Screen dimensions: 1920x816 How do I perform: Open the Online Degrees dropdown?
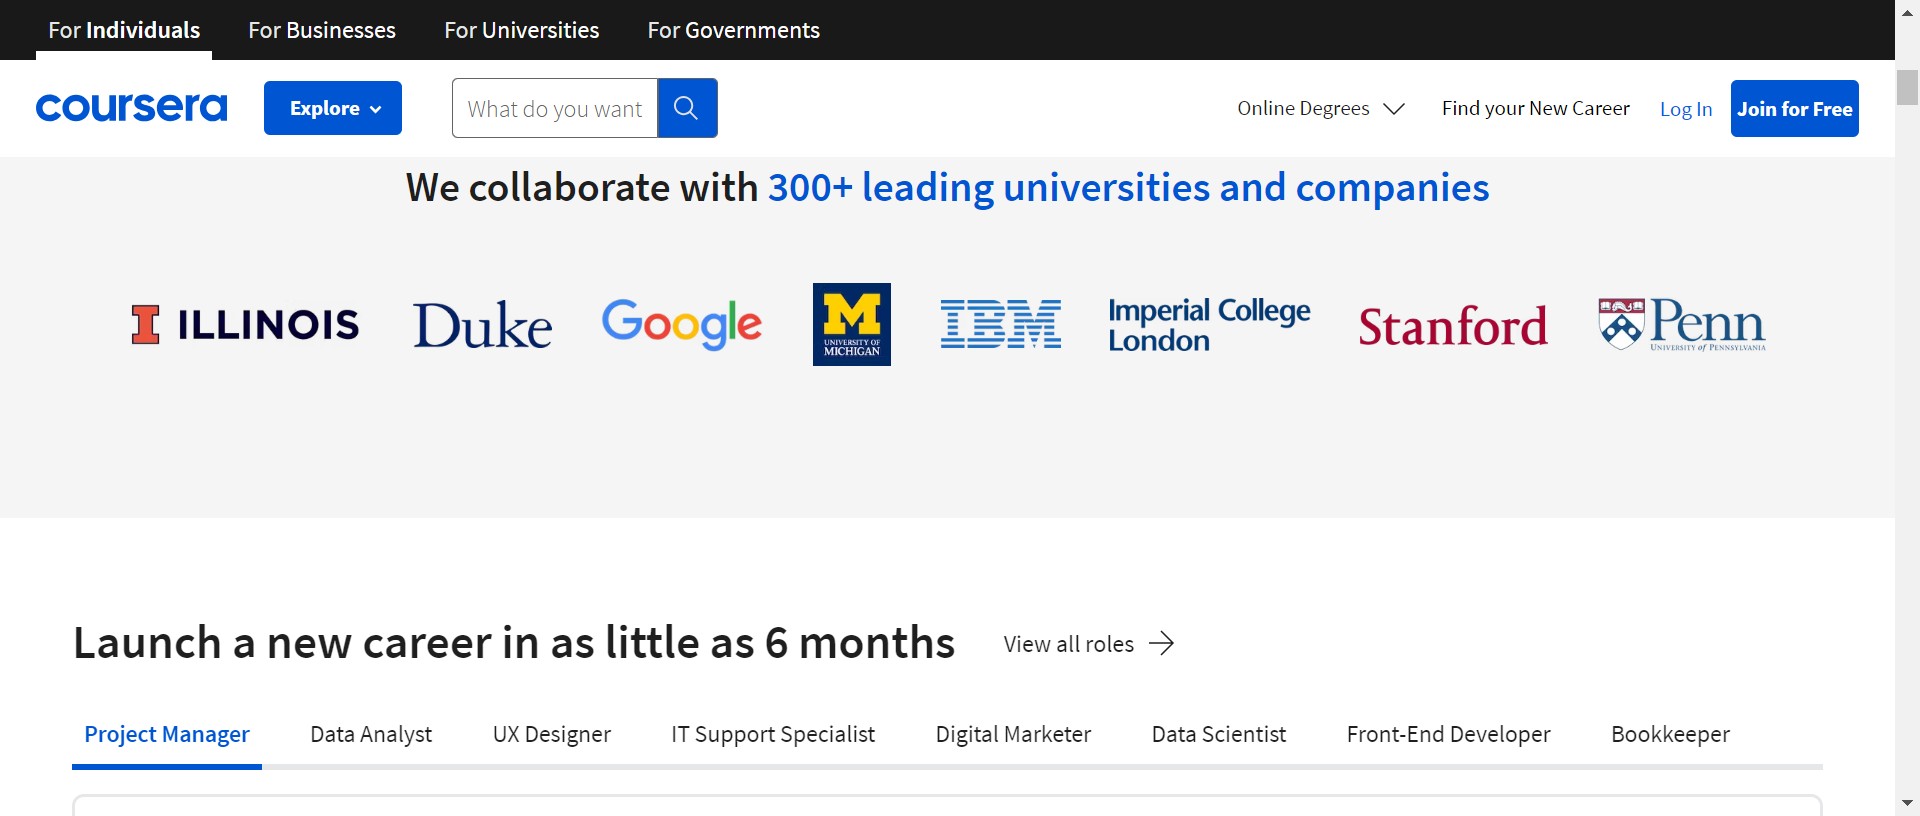1320,108
